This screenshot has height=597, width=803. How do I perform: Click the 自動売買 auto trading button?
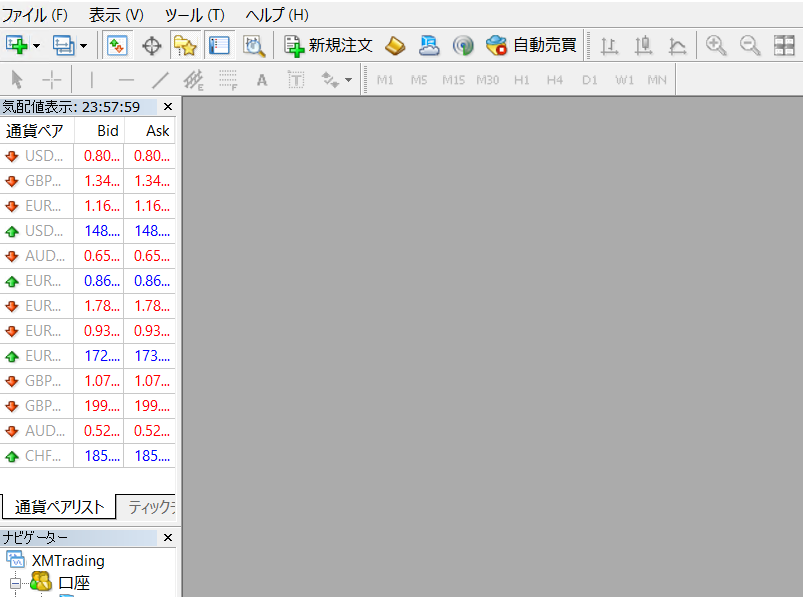531,45
